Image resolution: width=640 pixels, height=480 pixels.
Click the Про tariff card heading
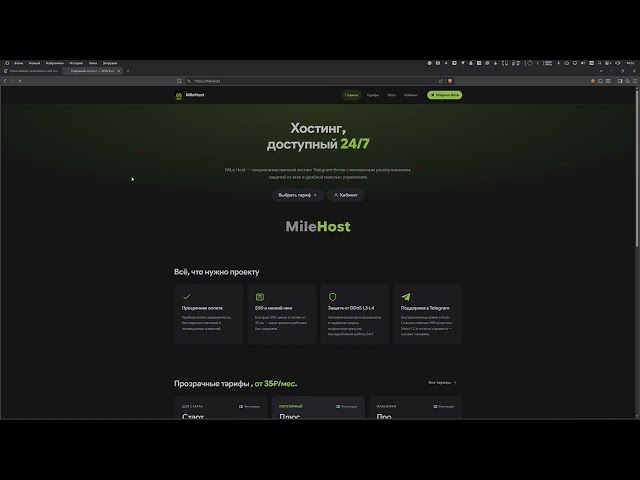click(384, 416)
